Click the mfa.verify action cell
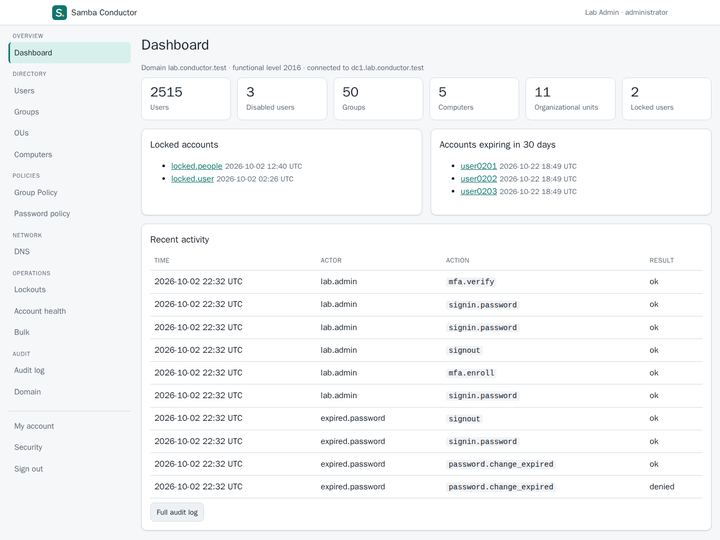The height and width of the screenshot is (540, 720). point(471,282)
